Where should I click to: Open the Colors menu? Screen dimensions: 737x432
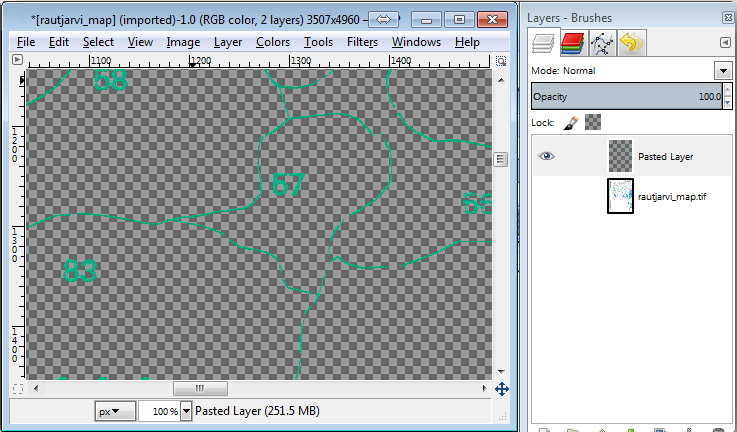(273, 42)
